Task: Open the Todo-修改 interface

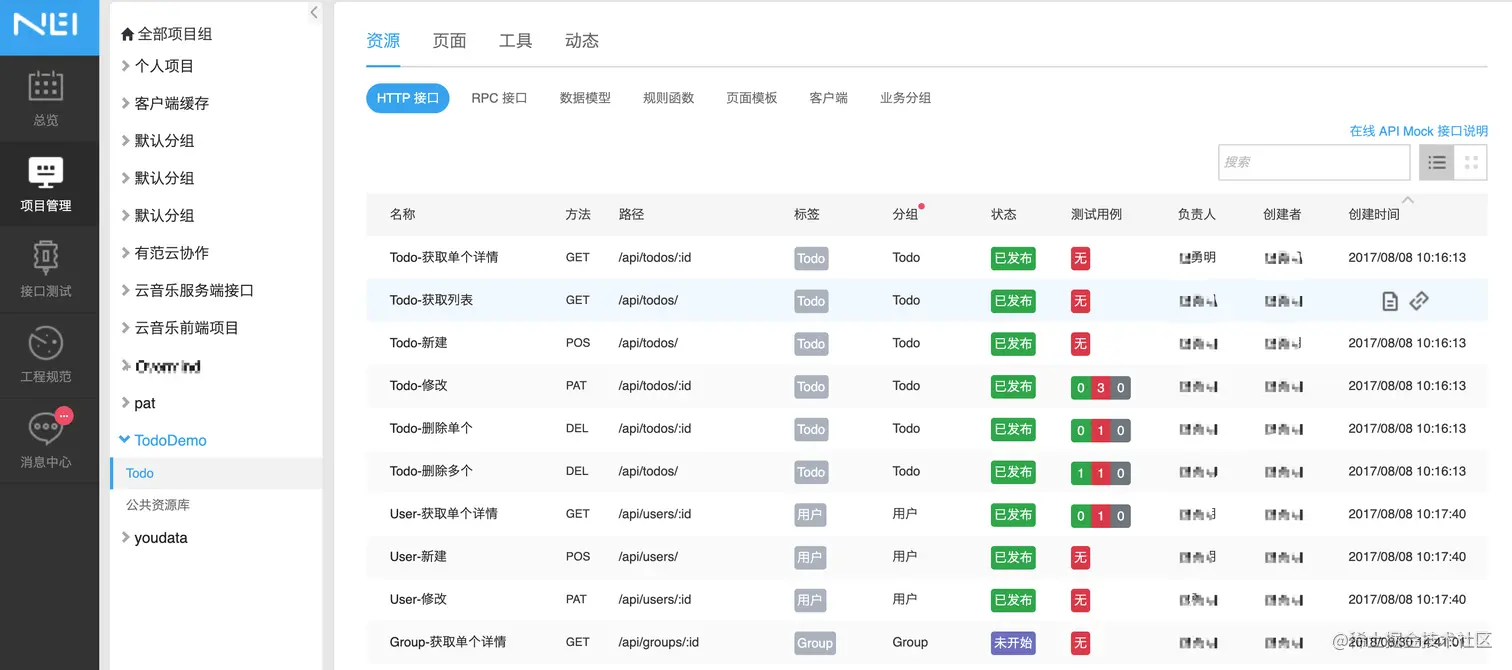Action: click(418, 386)
